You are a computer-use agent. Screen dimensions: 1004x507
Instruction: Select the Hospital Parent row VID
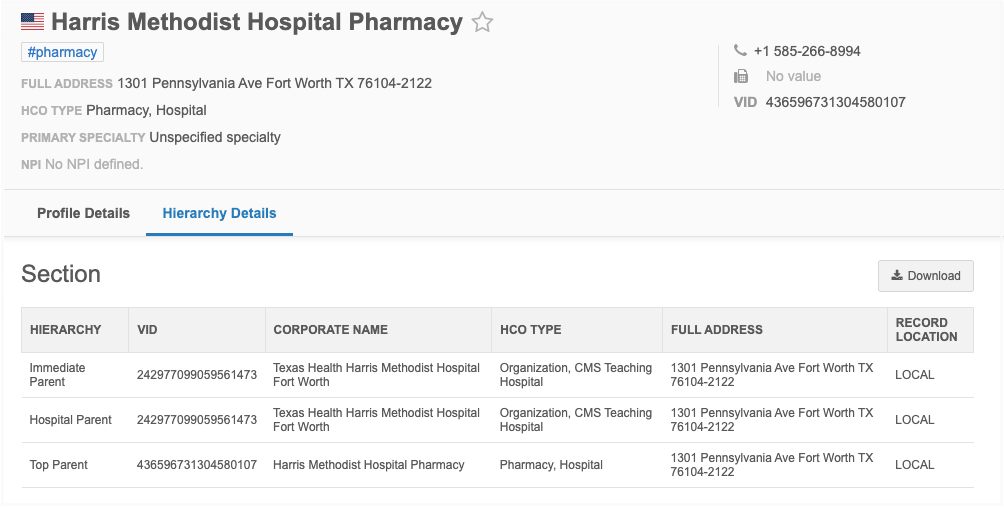point(197,420)
